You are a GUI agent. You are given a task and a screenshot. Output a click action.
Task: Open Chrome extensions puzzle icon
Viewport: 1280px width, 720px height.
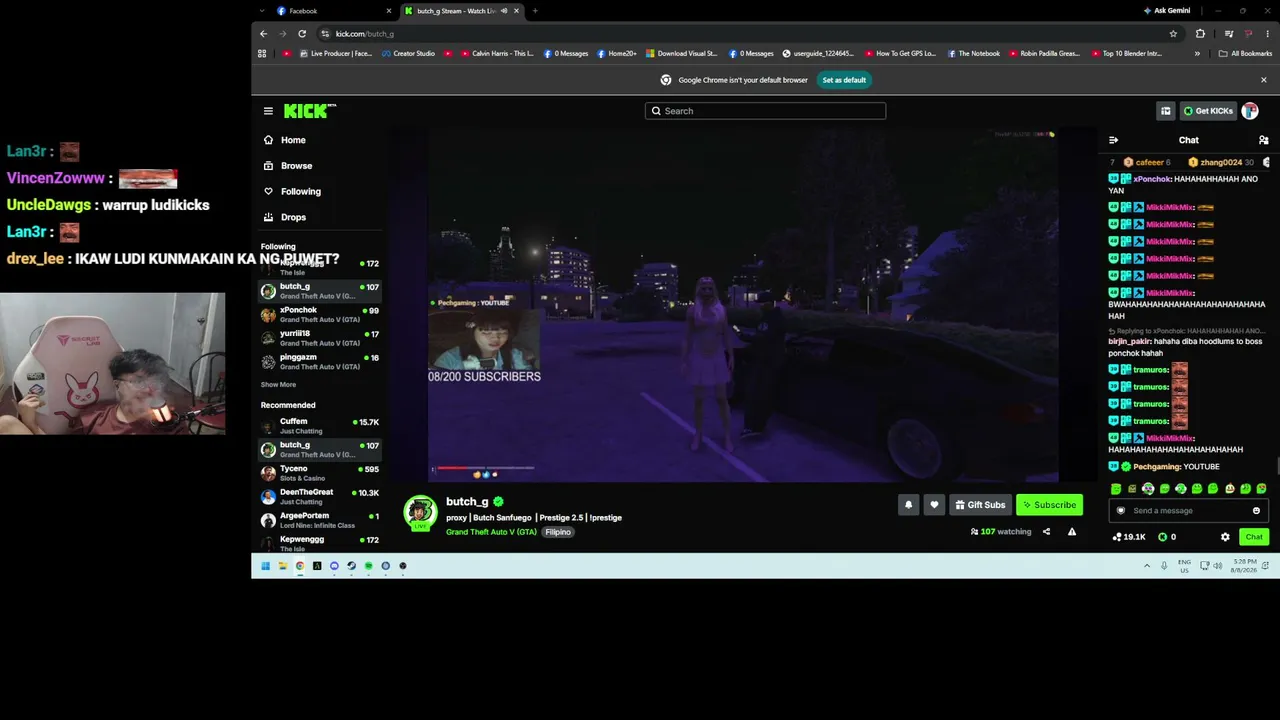1200,34
